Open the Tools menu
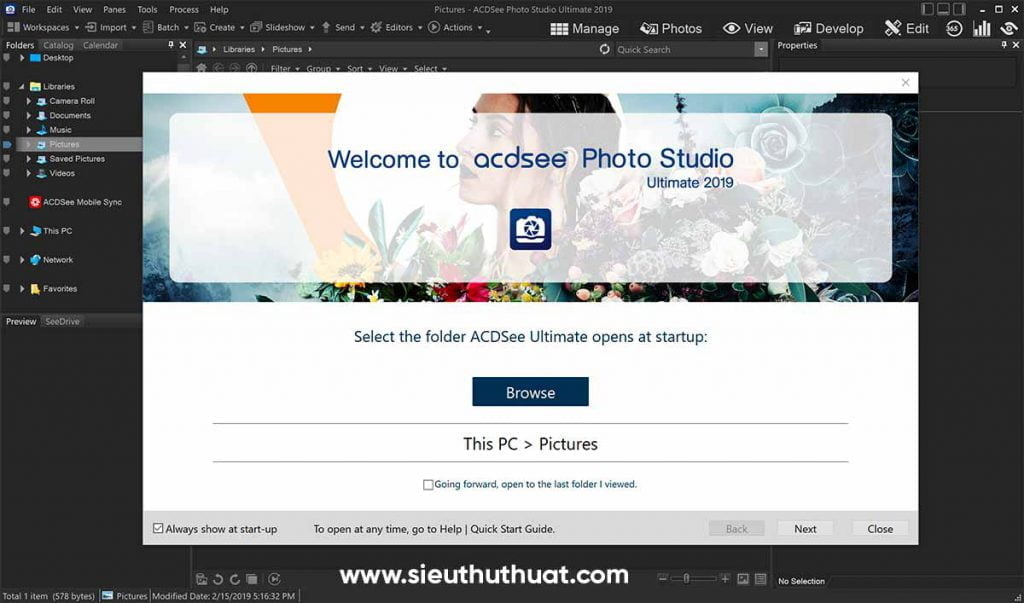This screenshot has height=603, width=1024. [146, 8]
